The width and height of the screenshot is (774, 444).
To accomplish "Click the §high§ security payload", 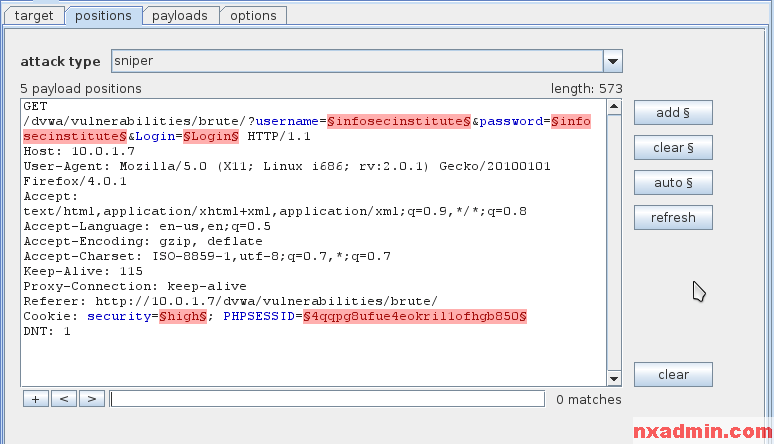I will pos(183,316).
